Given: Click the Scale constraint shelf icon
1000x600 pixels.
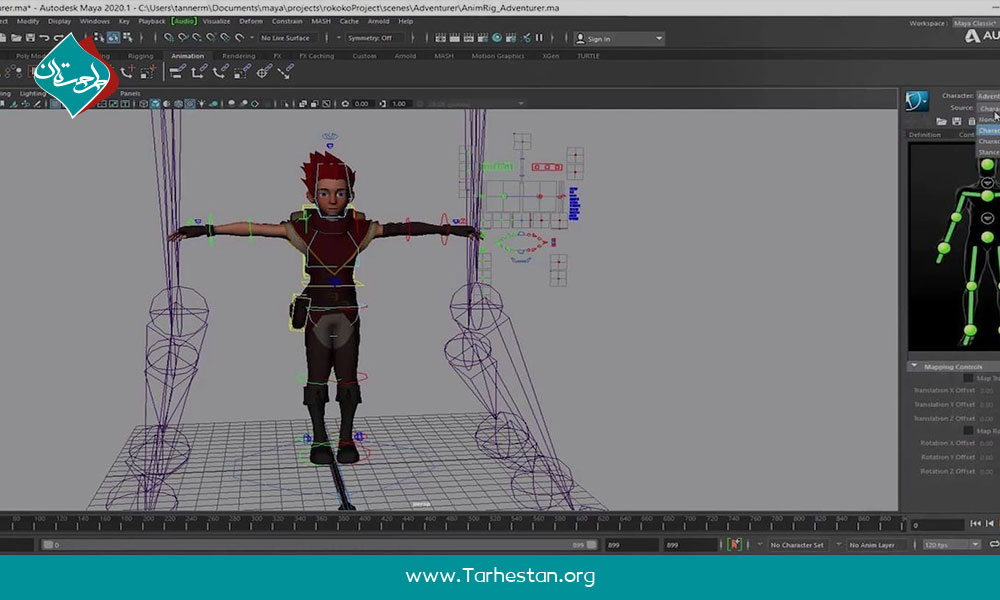Looking at the screenshot, I should [x=242, y=72].
